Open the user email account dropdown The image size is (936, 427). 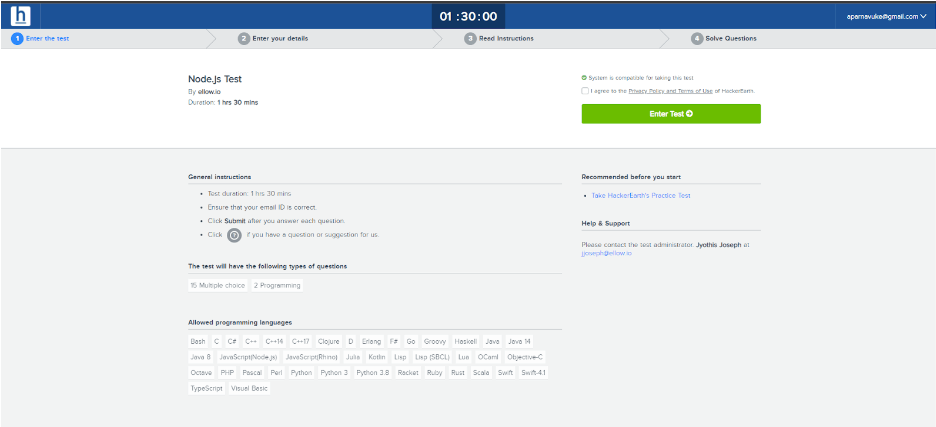(x=886, y=16)
